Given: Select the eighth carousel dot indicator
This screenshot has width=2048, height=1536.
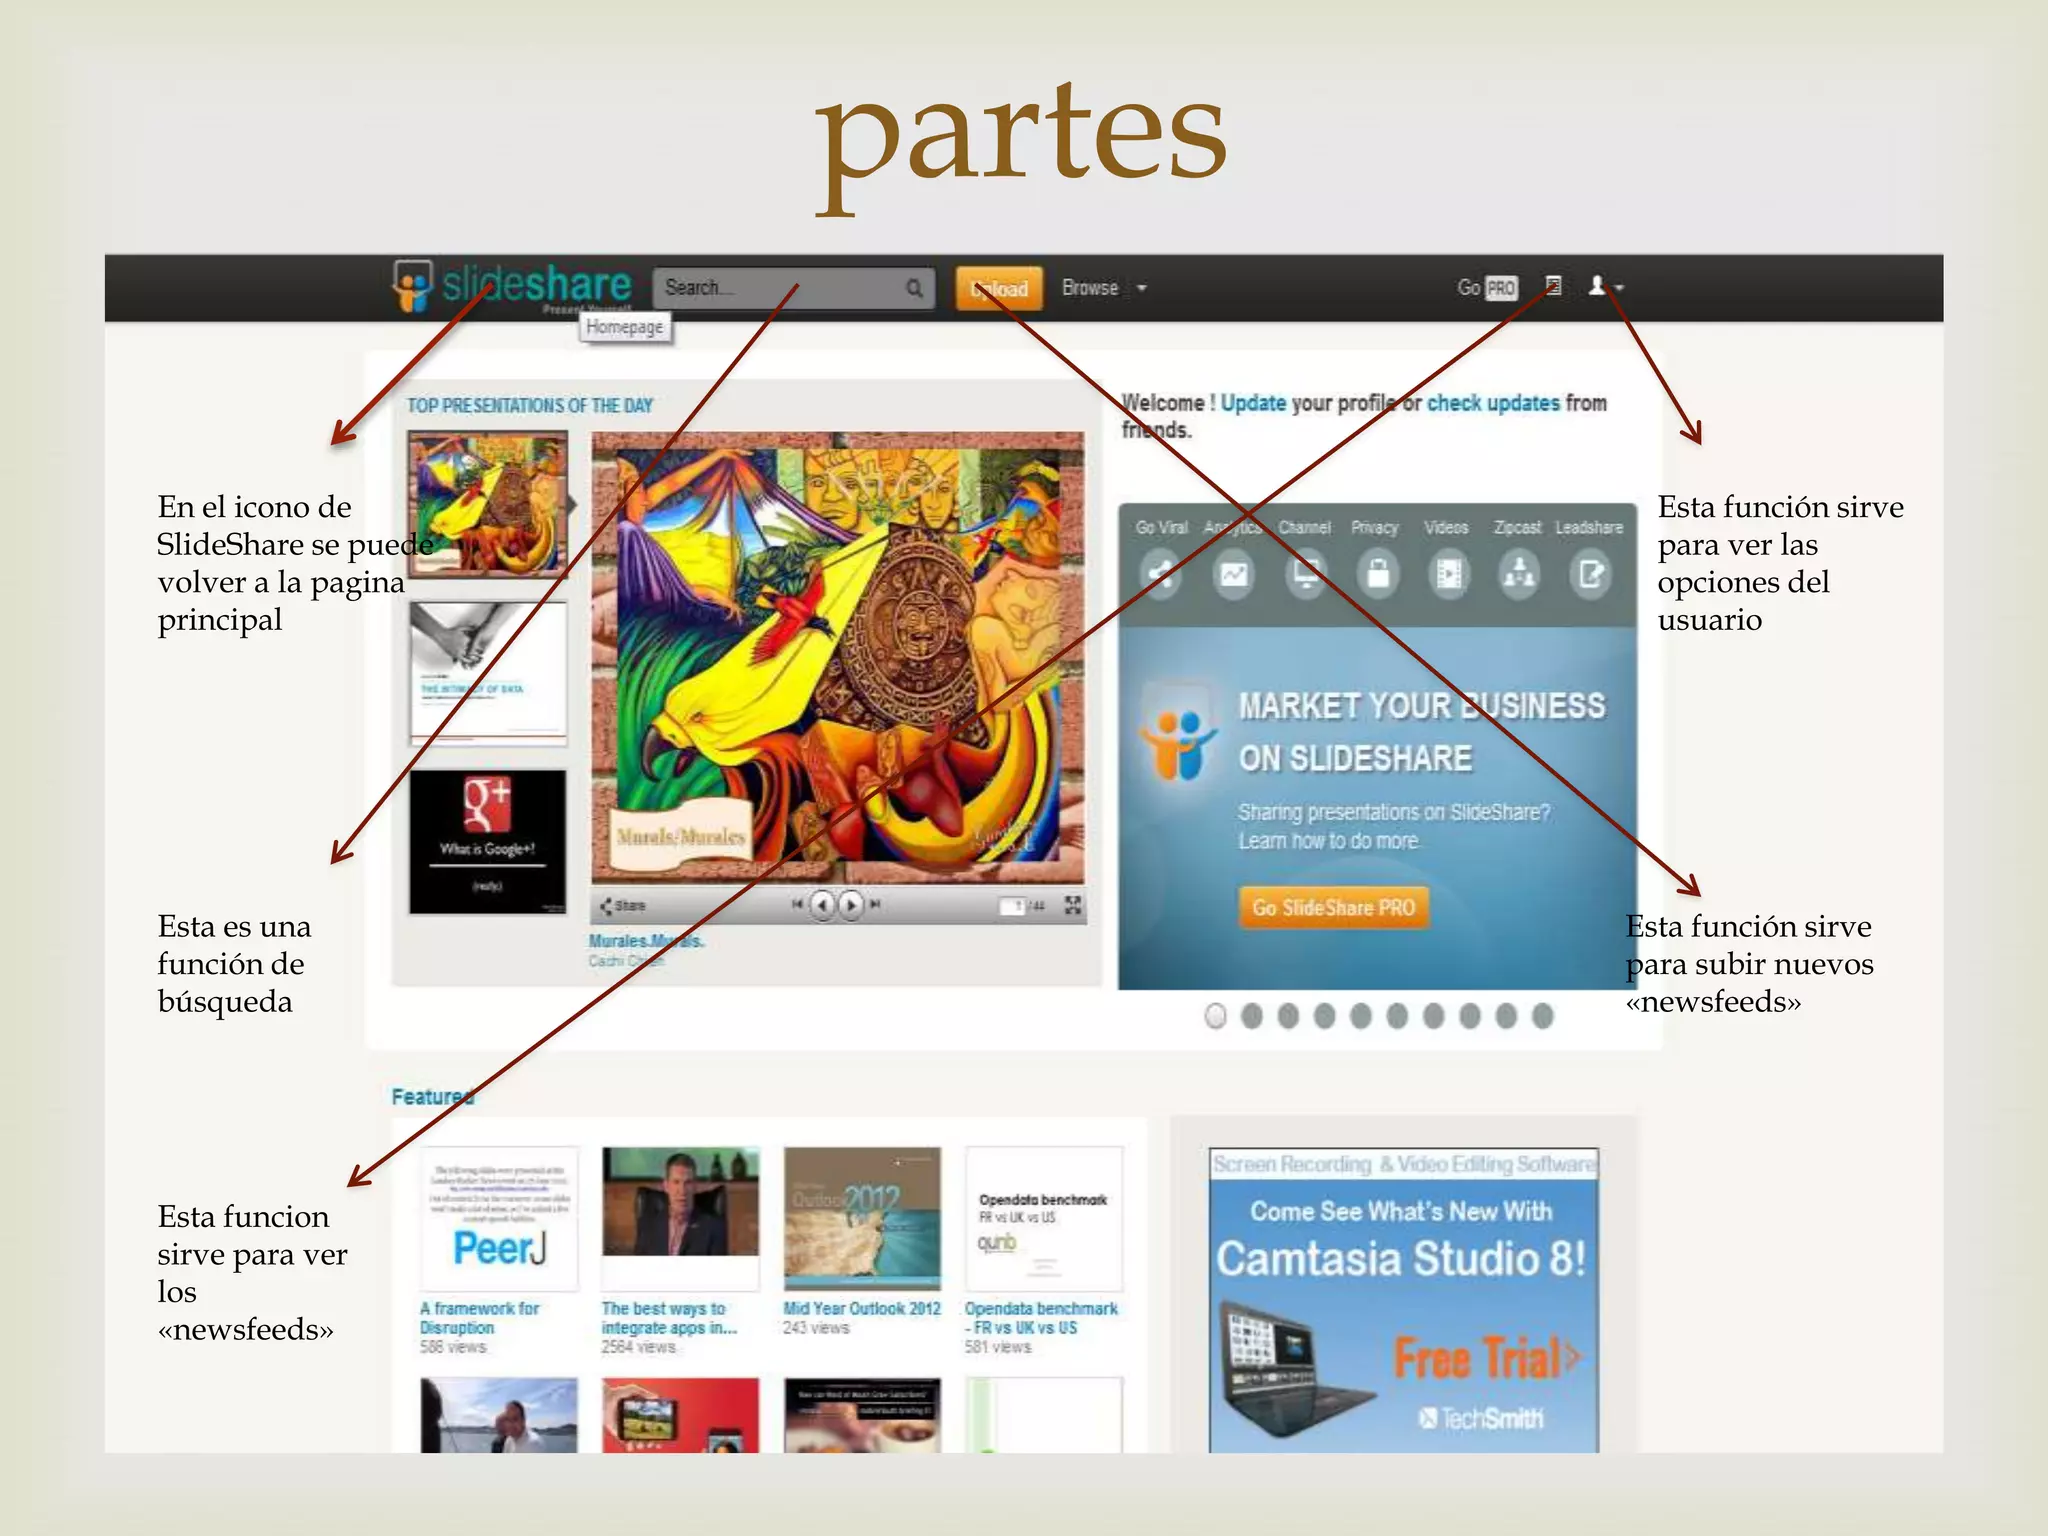Looking at the screenshot, I should click(1469, 1016).
